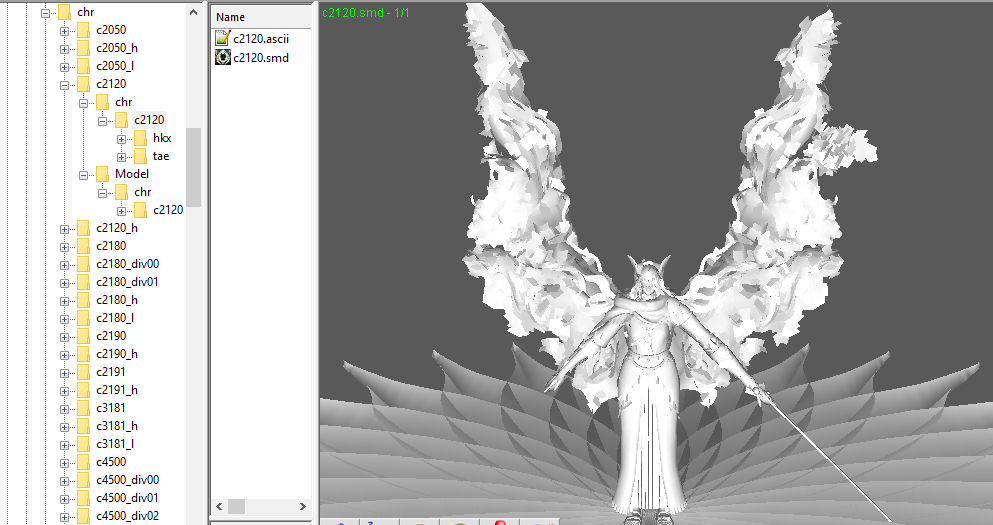Collapse the highlighted c2120 folder node
Image resolution: width=993 pixels, height=525 pixels.
click(102, 121)
